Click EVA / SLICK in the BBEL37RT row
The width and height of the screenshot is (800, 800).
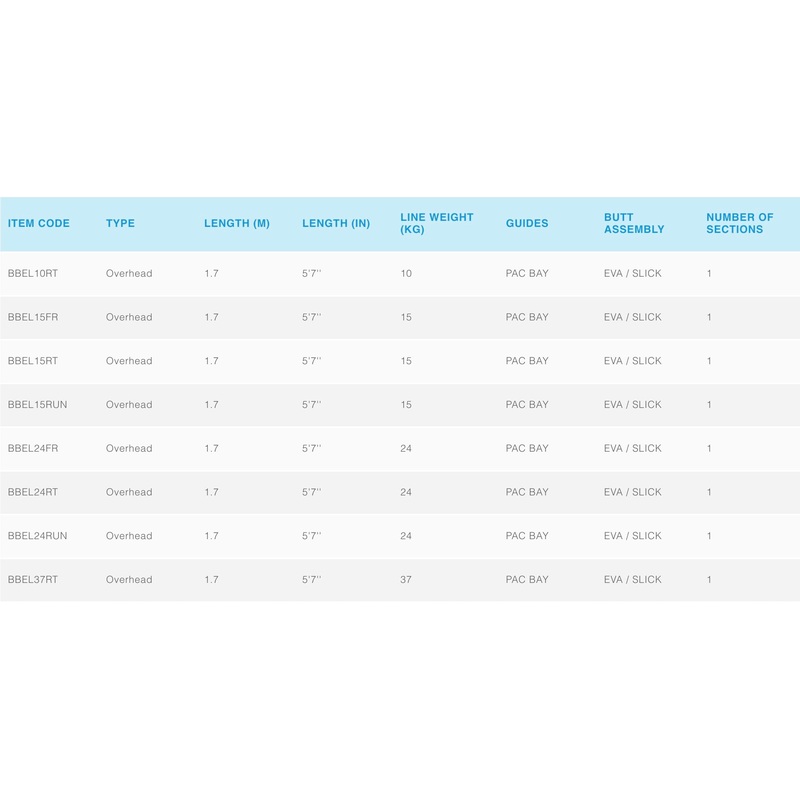632,580
